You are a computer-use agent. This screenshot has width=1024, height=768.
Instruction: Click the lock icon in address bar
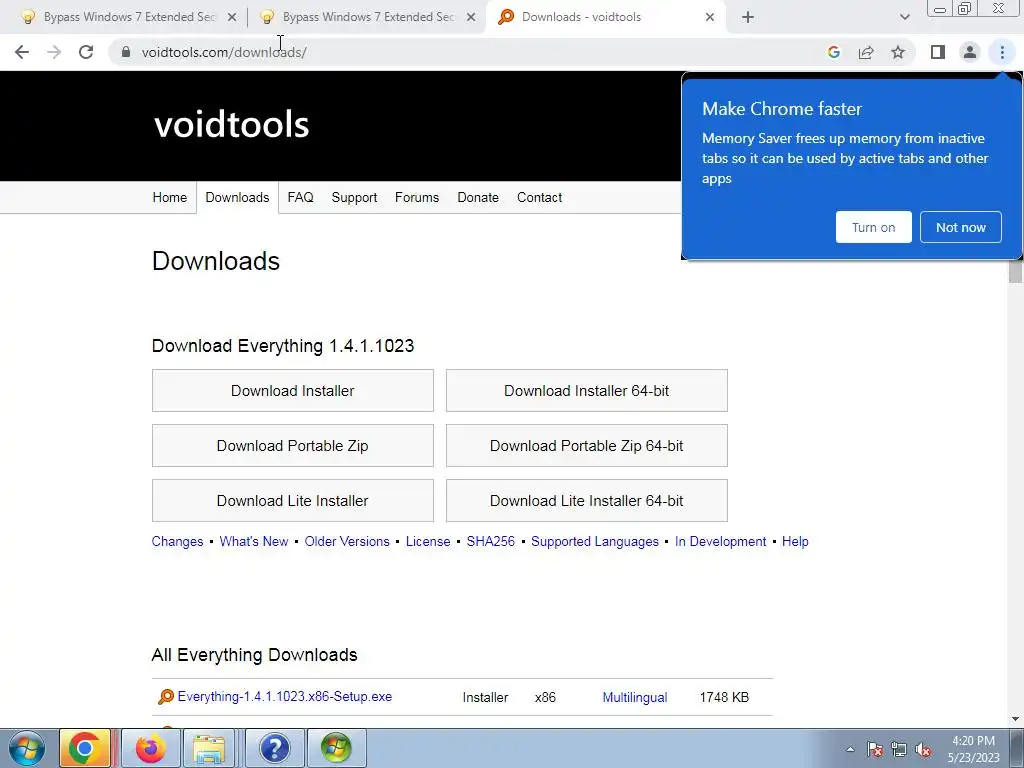tap(125, 52)
